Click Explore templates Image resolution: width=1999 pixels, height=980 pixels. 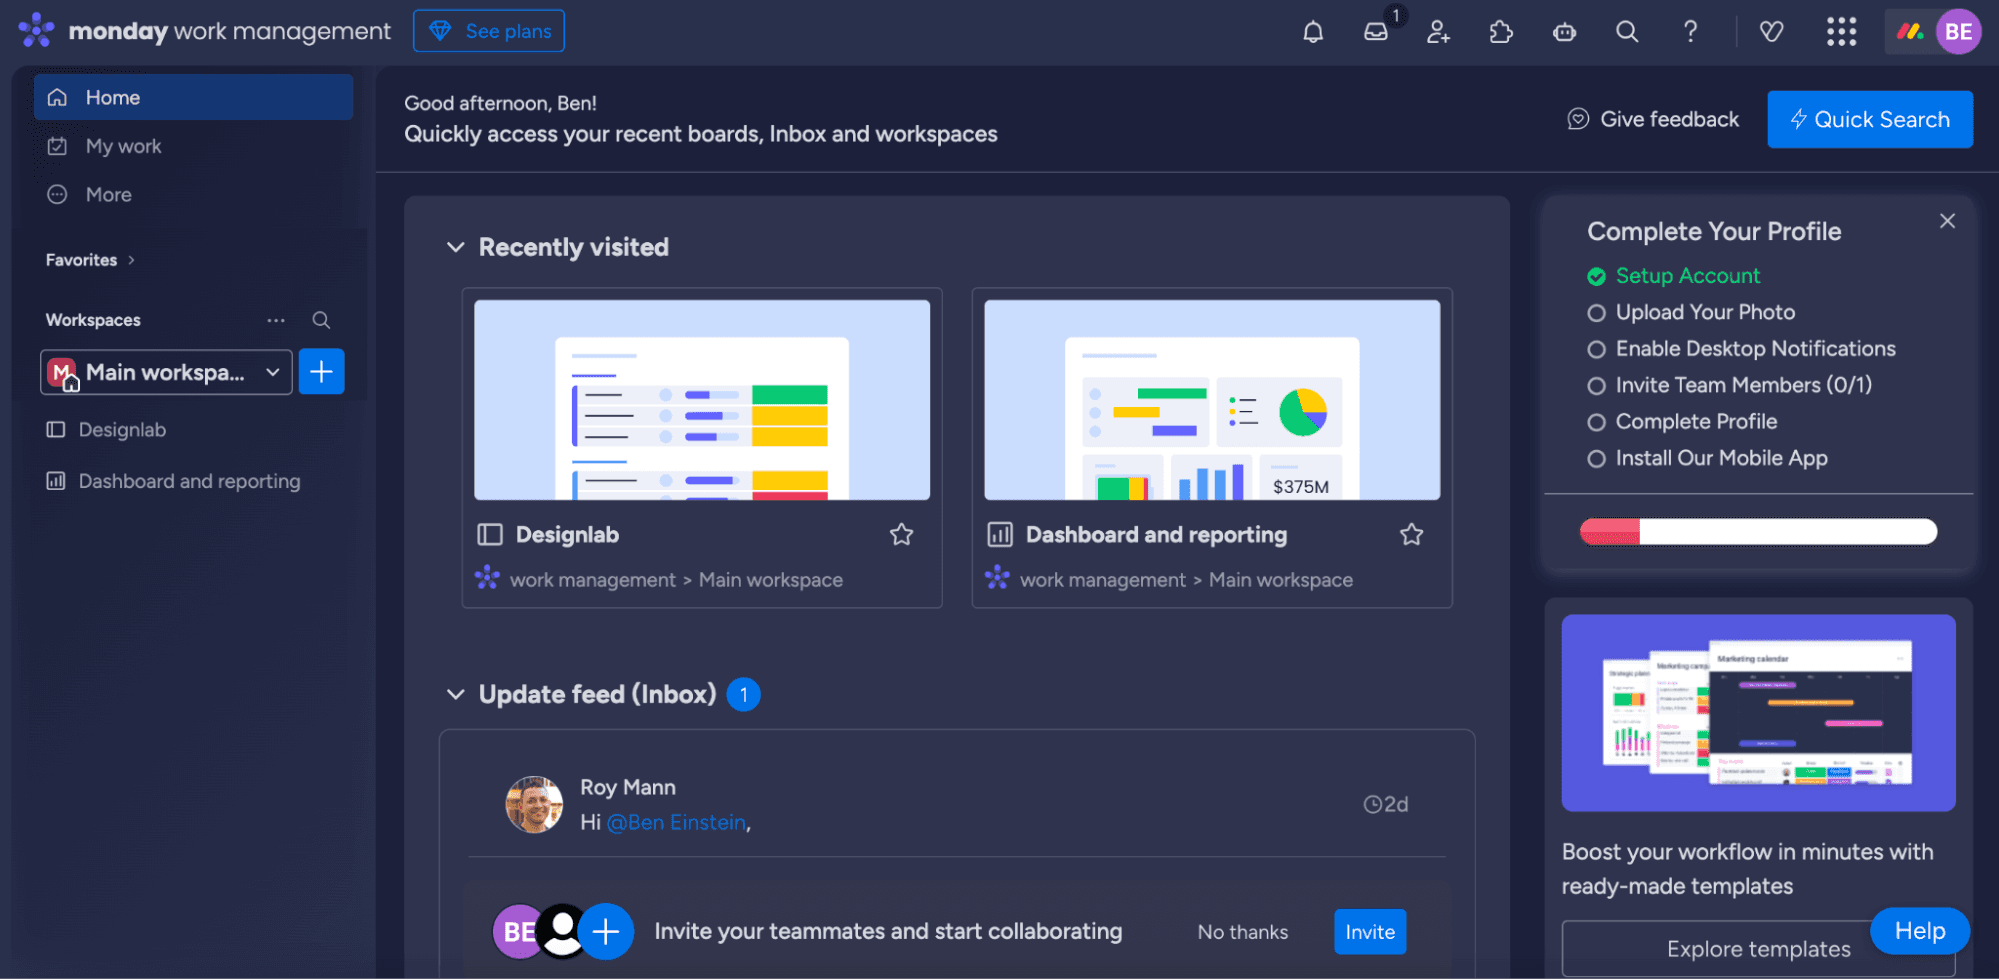1758,949
